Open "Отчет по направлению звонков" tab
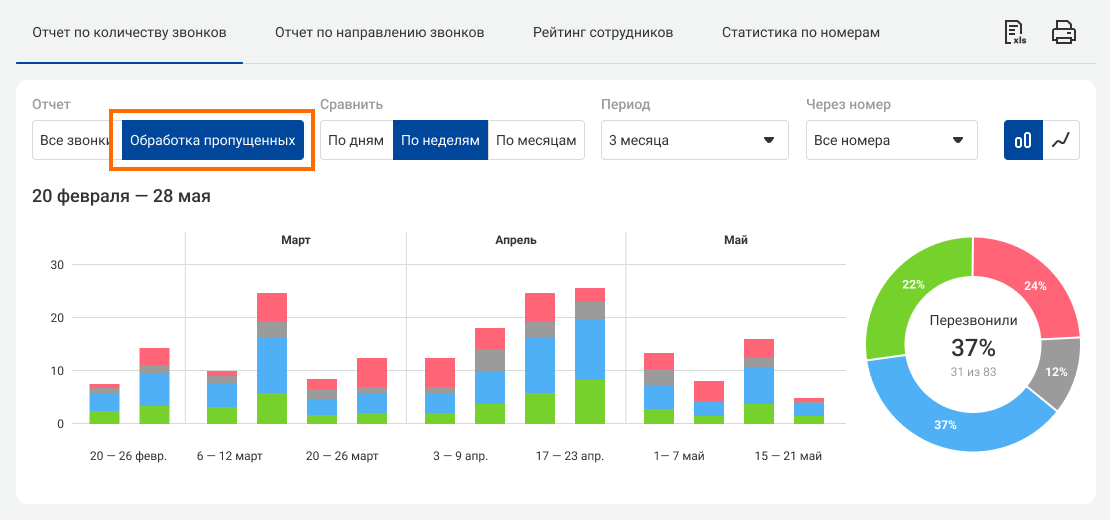Screen dimensions: 1110x520 (379, 33)
